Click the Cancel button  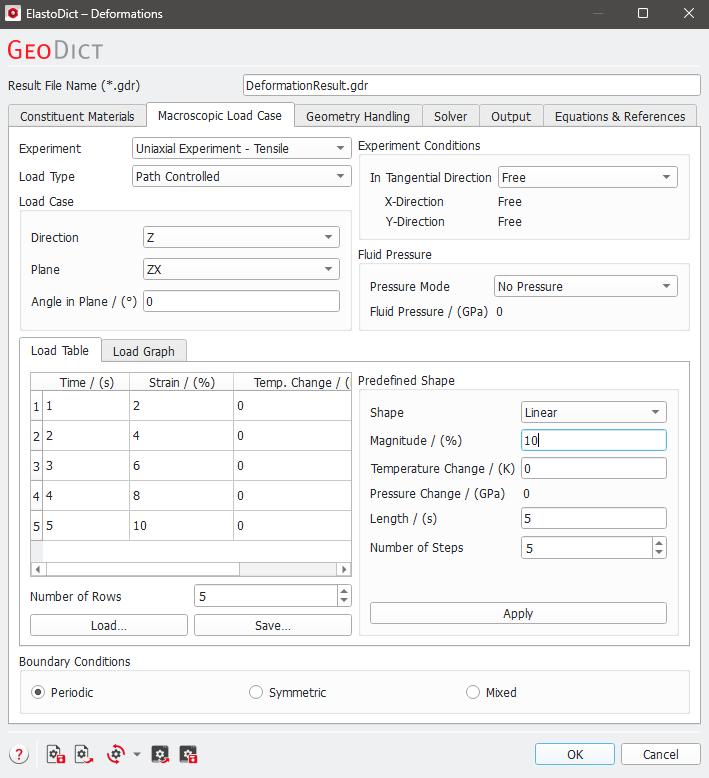(660, 754)
